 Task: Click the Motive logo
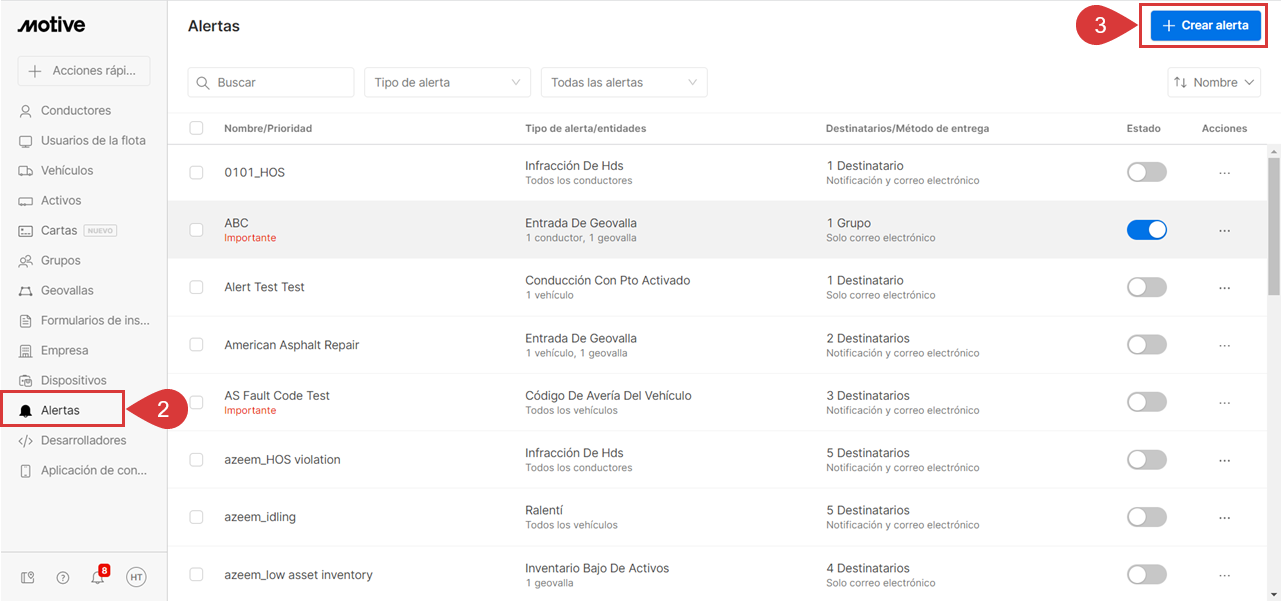click(51, 25)
